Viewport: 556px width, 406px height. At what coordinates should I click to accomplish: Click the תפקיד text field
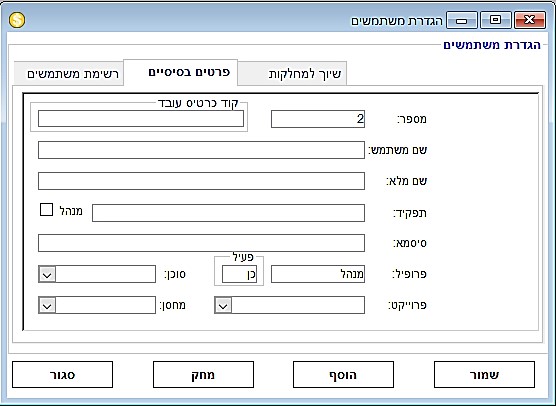[x=228, y=213]
